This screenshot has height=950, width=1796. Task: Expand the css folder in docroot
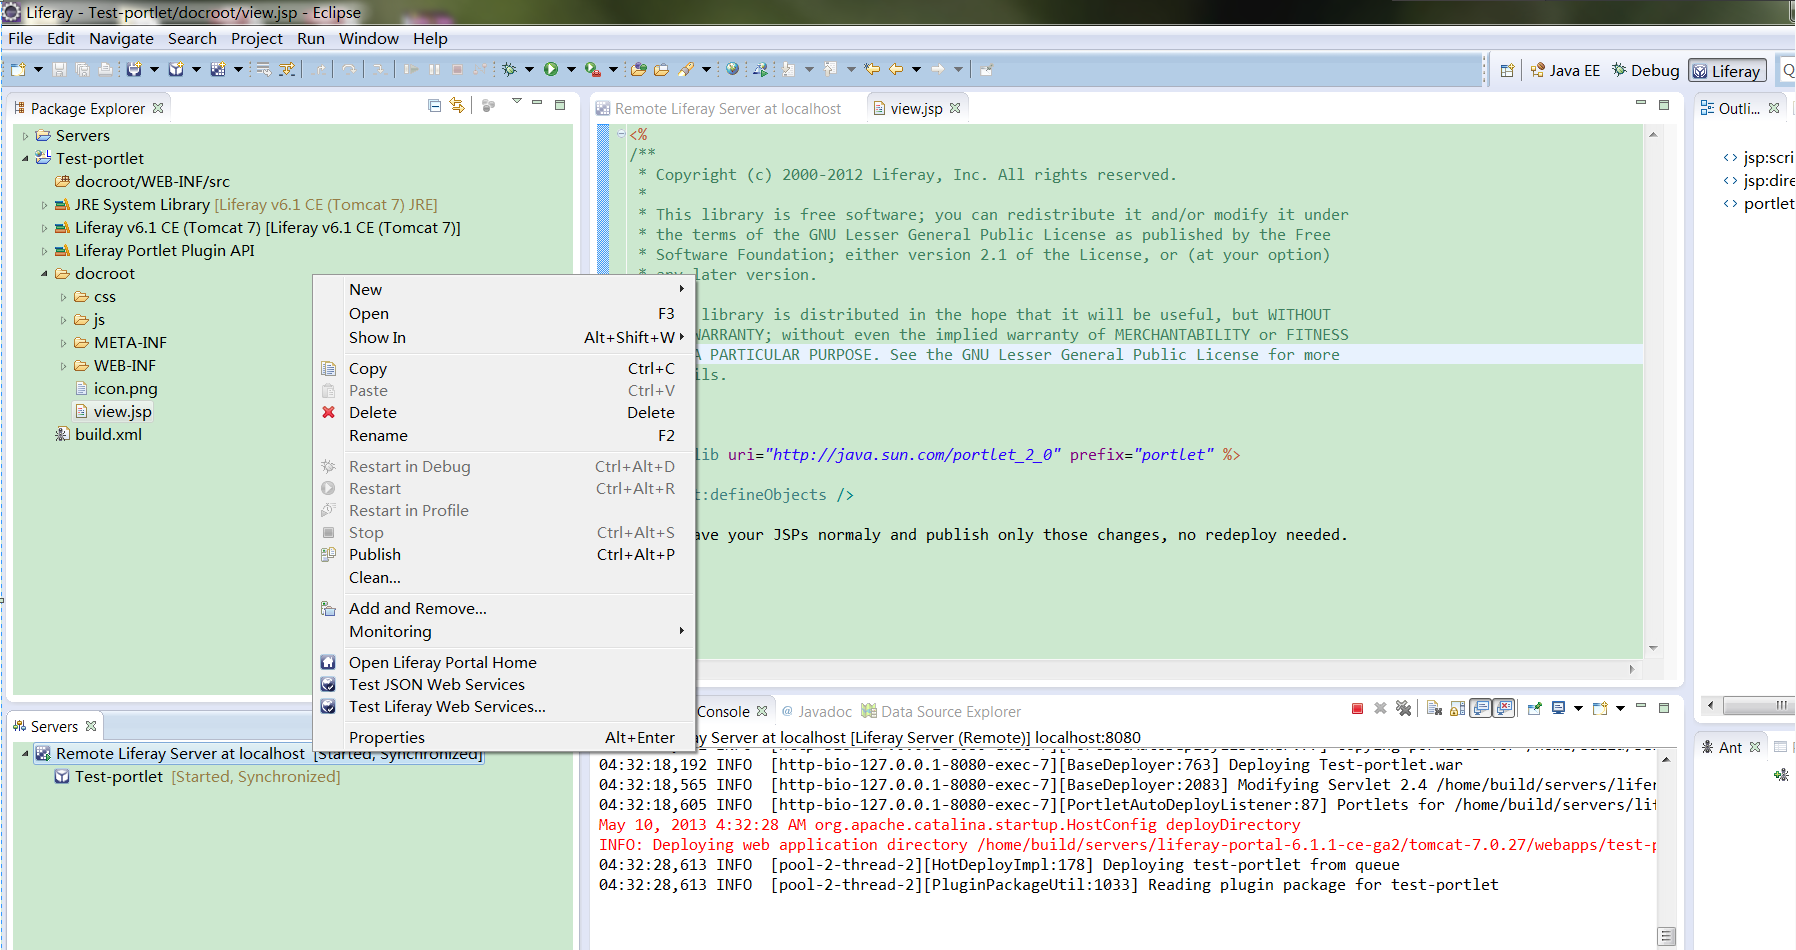pos(64,297)
